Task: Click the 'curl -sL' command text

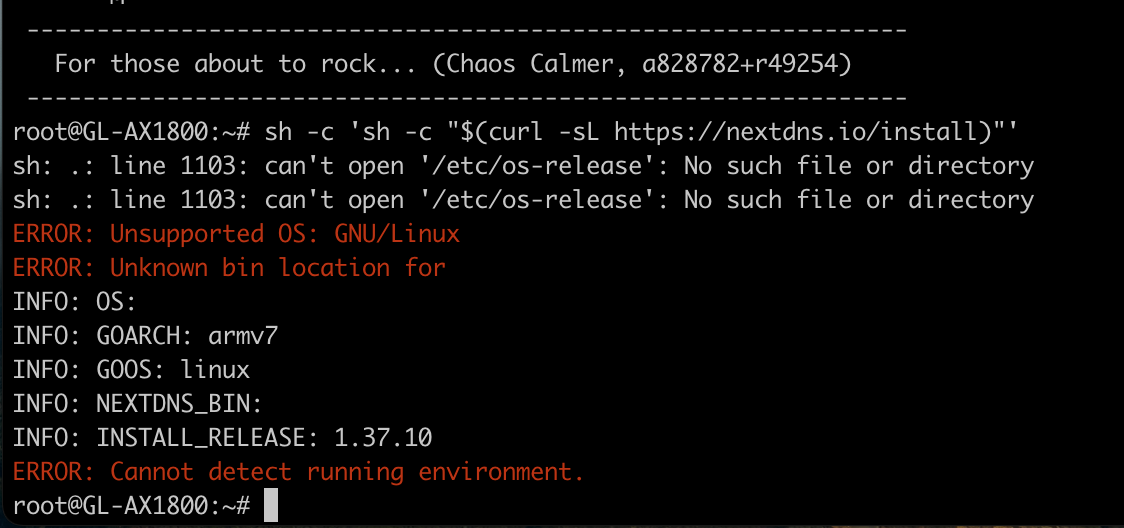Action: pyautogui.click(x=546, y=132)
